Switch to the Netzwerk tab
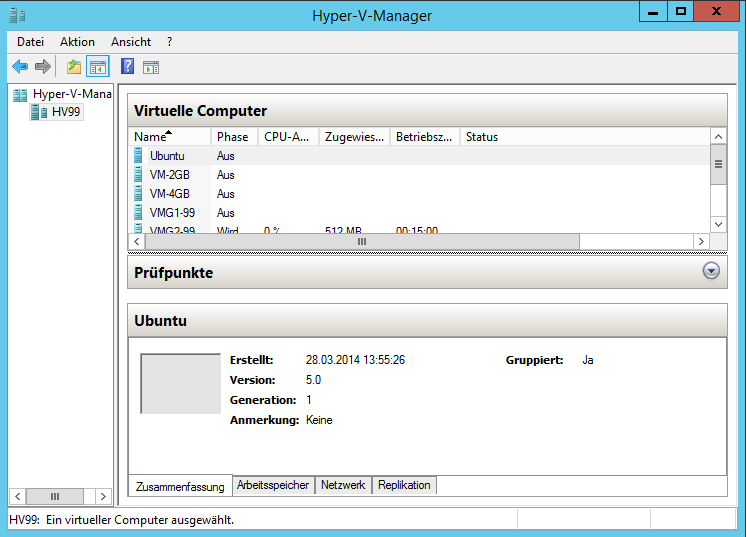The height and width of the screenshot is (537, 746). [343, 485]
